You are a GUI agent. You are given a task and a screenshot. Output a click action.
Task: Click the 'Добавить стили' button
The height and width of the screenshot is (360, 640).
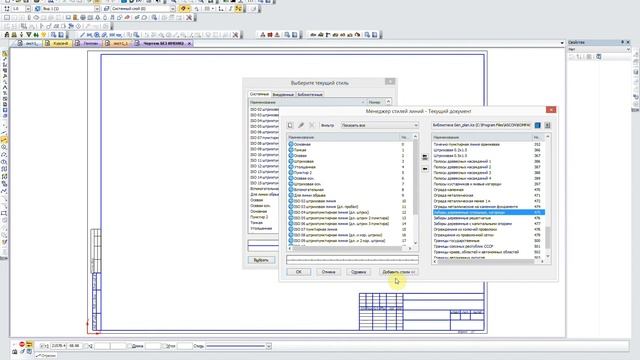click(x=398, y=272)
